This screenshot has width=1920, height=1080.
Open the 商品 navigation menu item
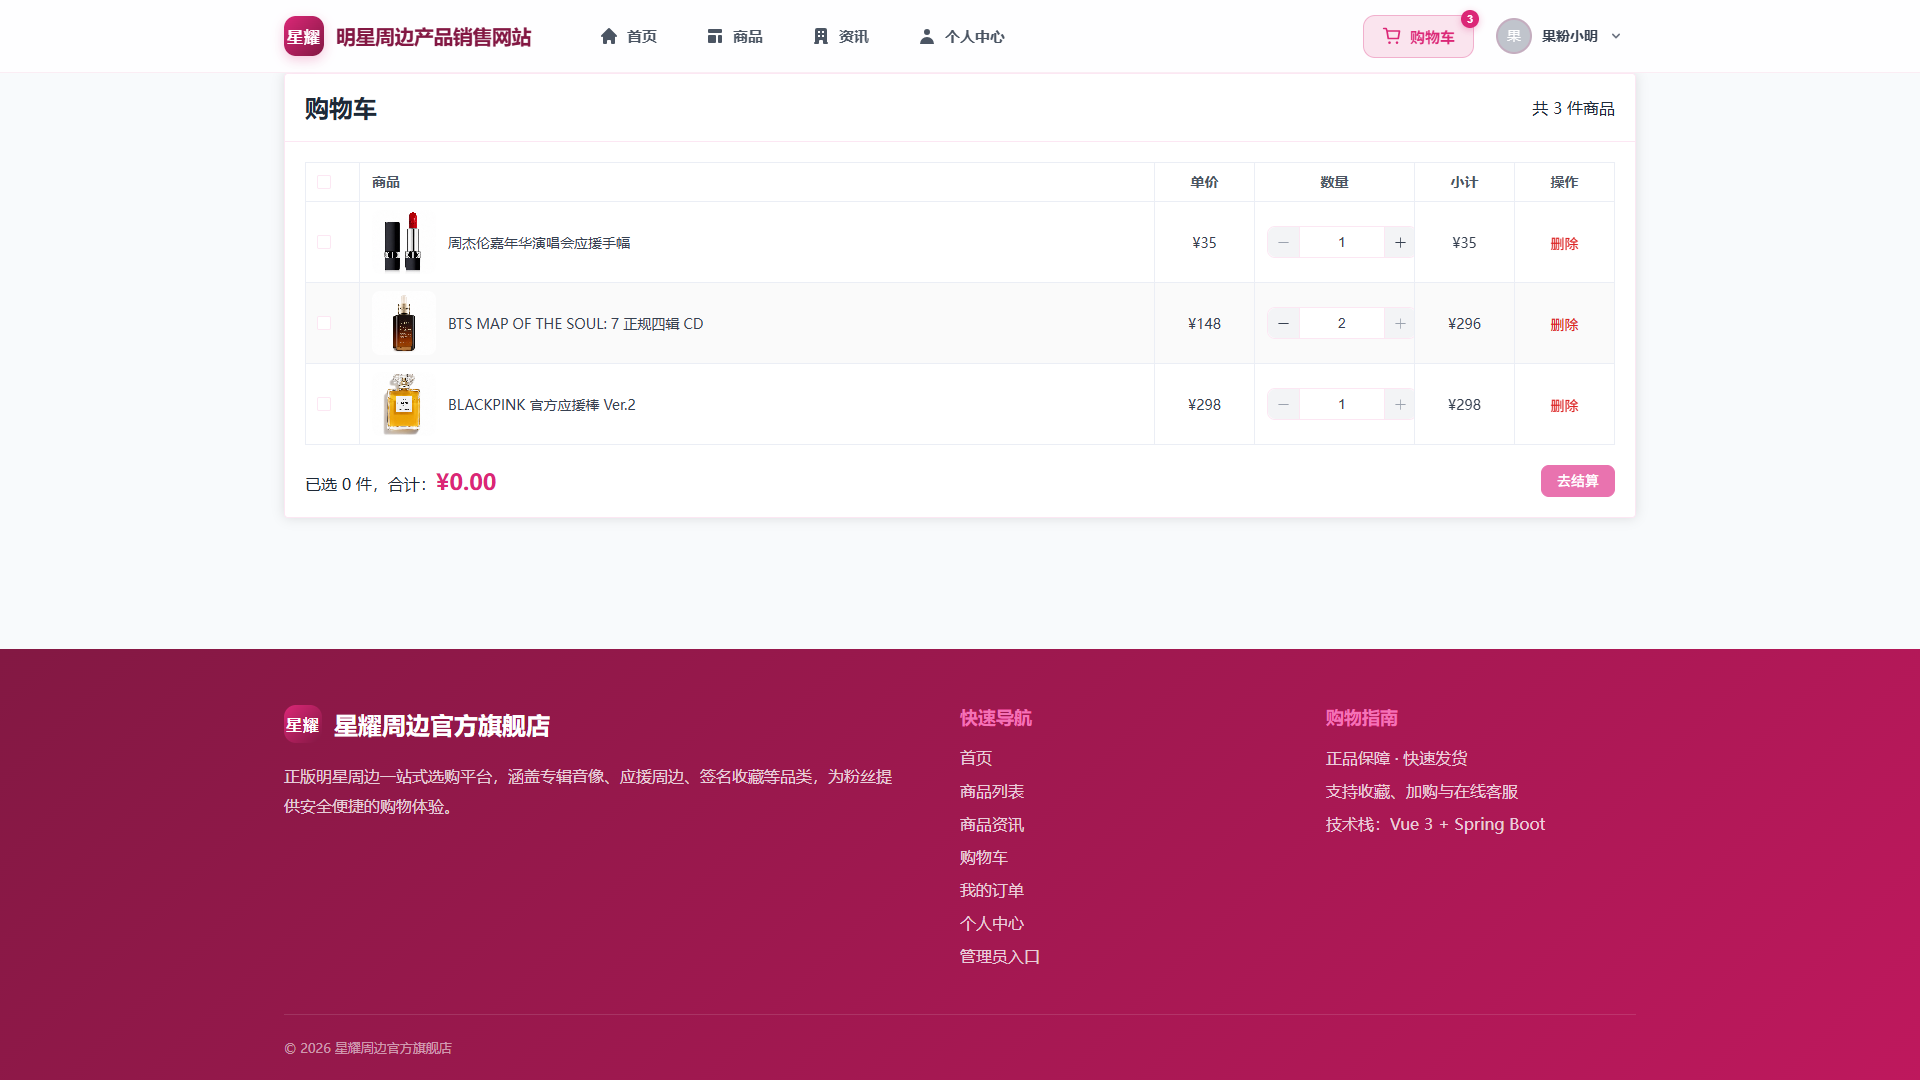coord(735,36)
